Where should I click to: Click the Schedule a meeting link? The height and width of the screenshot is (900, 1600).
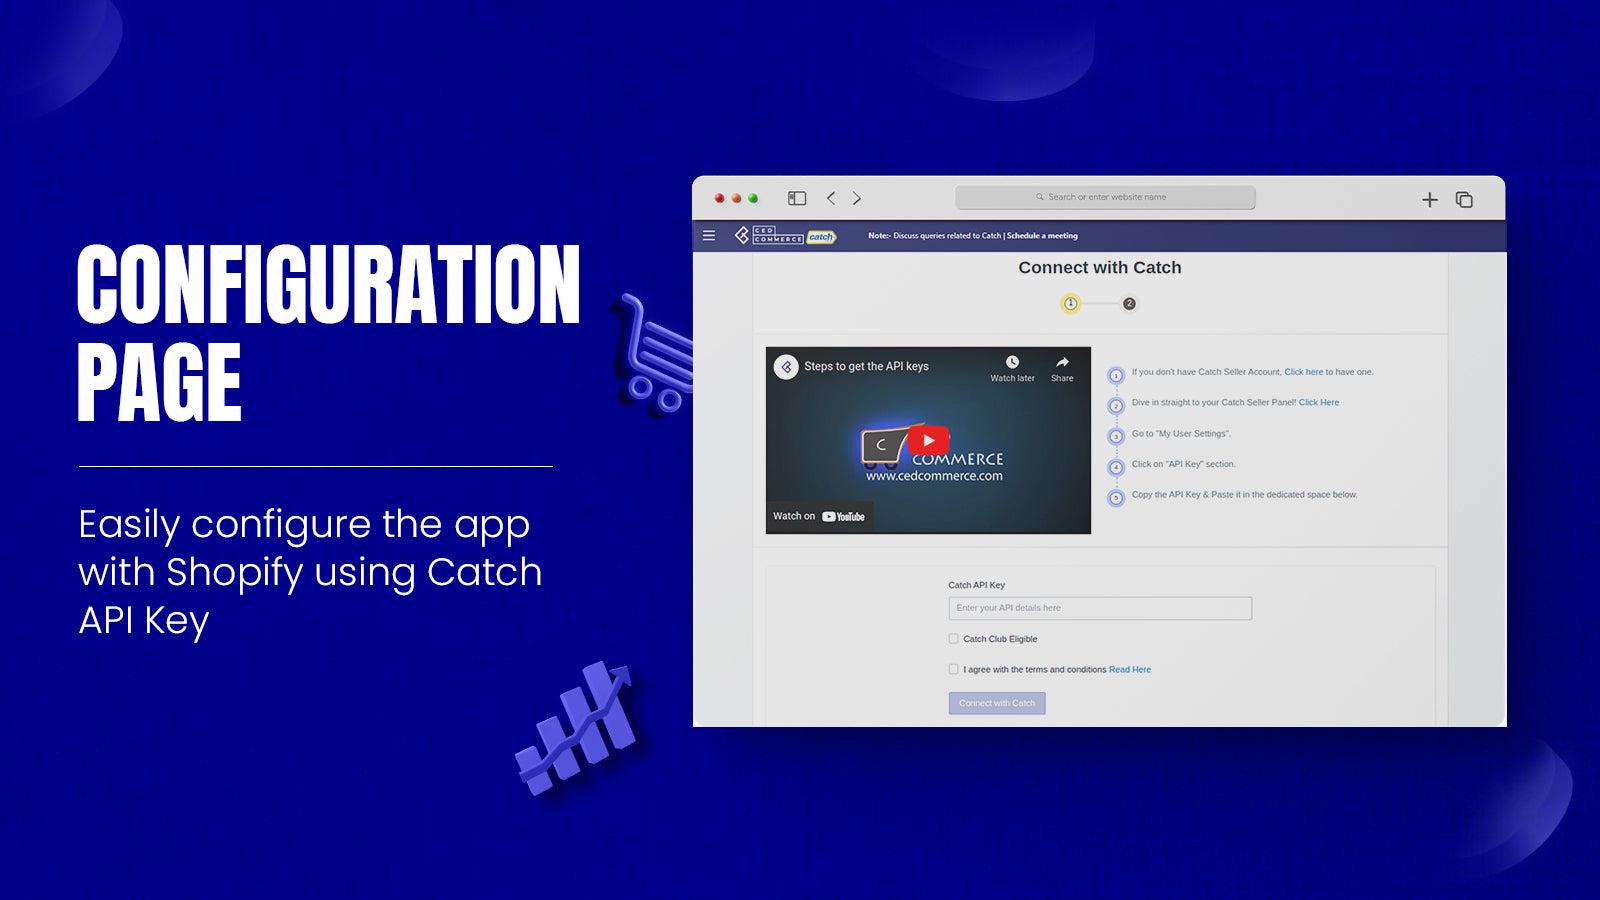1042,236
